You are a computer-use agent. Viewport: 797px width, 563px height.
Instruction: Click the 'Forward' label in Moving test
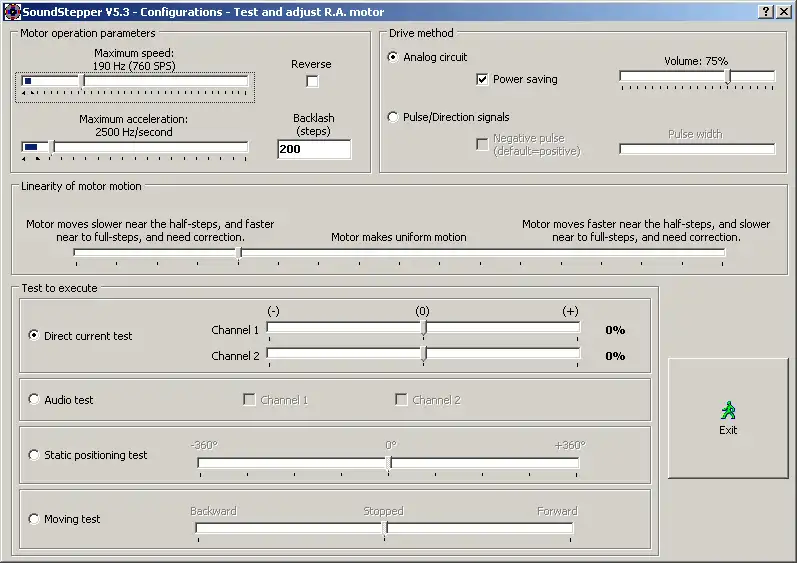click(557, 511)
